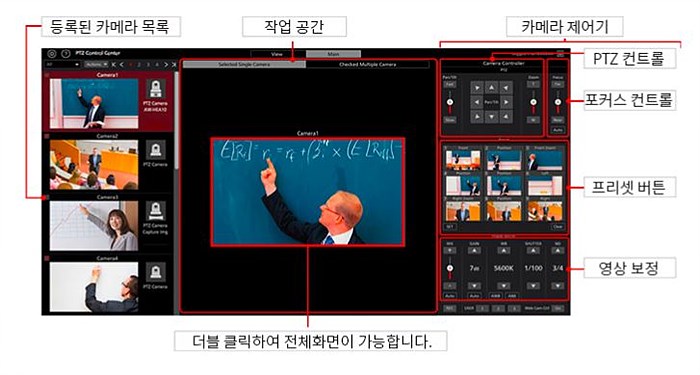Viewport: 700px width, 375px height.
Task: Click the pan right arrow in Pan/Tilt pad
Action: click(506, 102)
